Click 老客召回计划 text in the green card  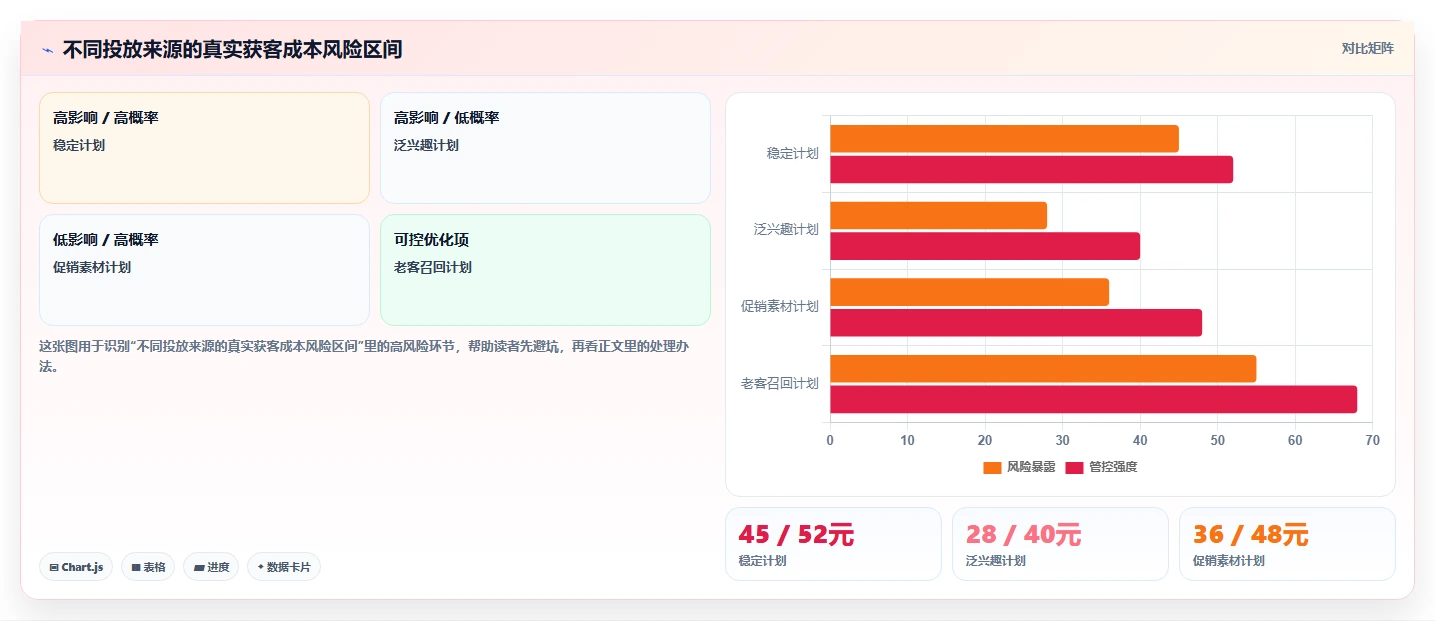point(433,267)
